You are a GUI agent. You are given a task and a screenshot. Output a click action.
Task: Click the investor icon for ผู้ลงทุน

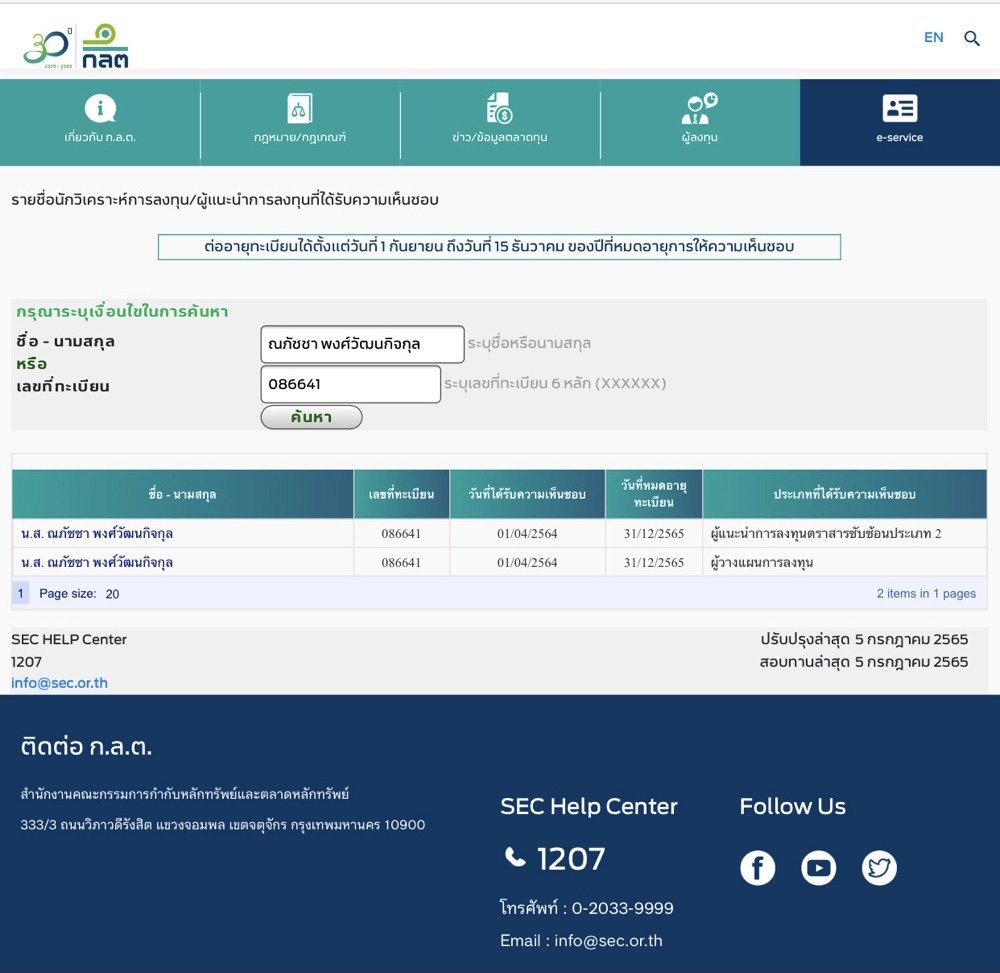pos(699,107)
